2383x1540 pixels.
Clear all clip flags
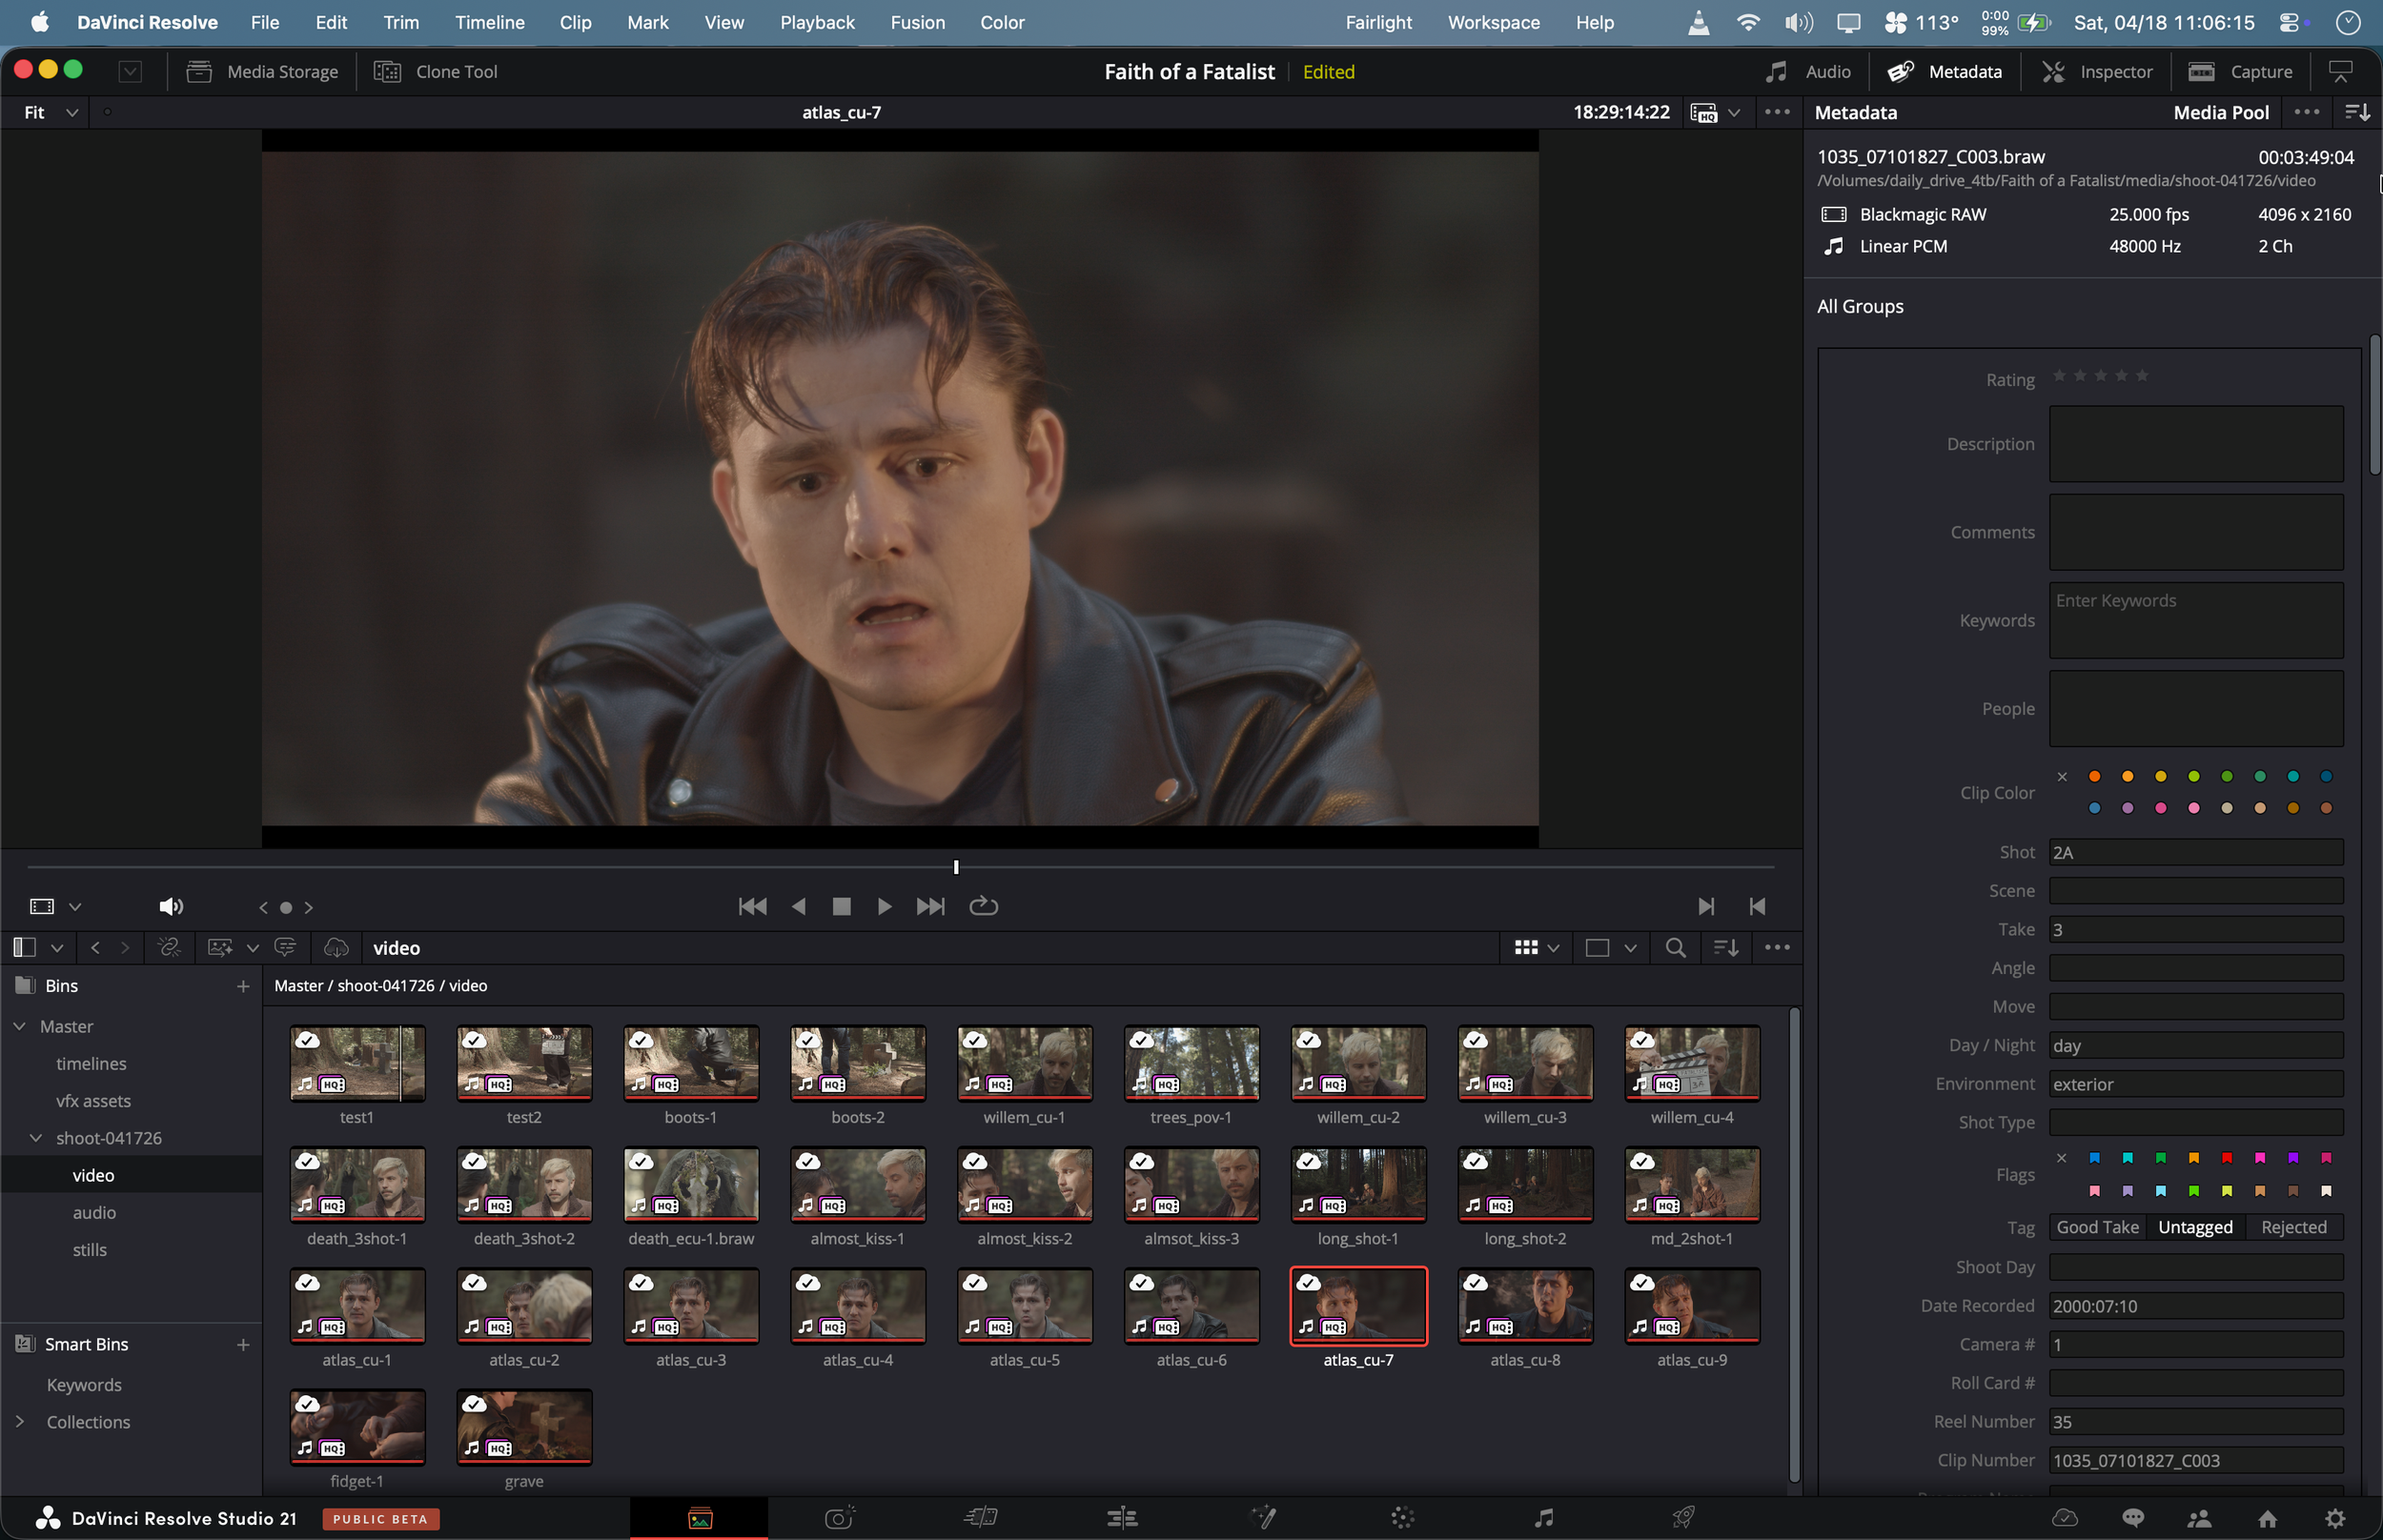(2062, 1158)
